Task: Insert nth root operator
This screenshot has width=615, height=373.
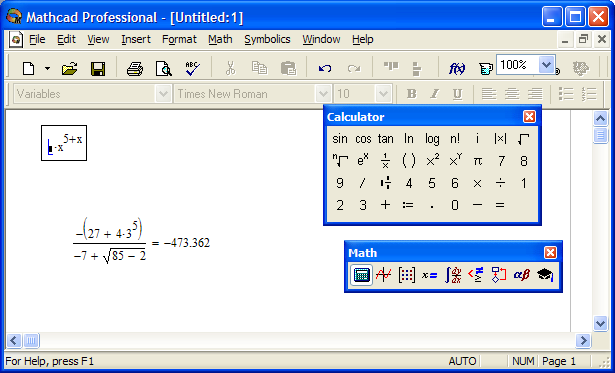Action: tap(340, 161)
